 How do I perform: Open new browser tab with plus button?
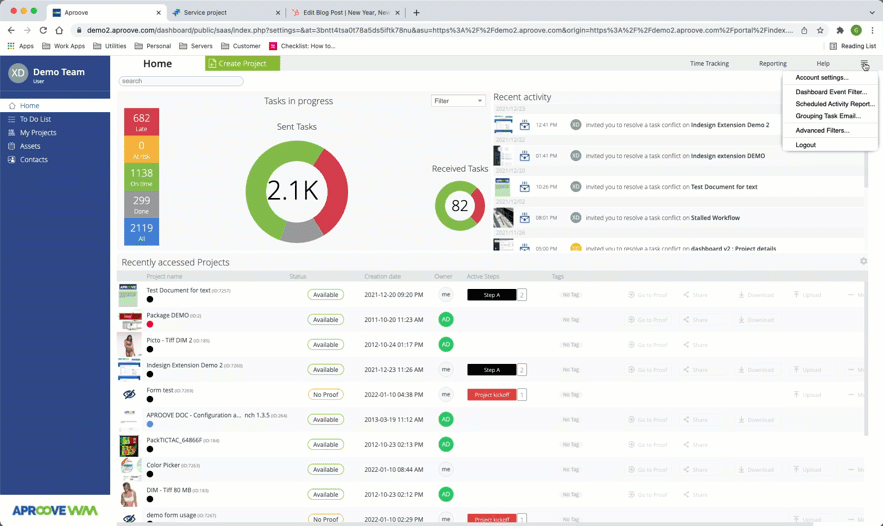tap(416, 12)
